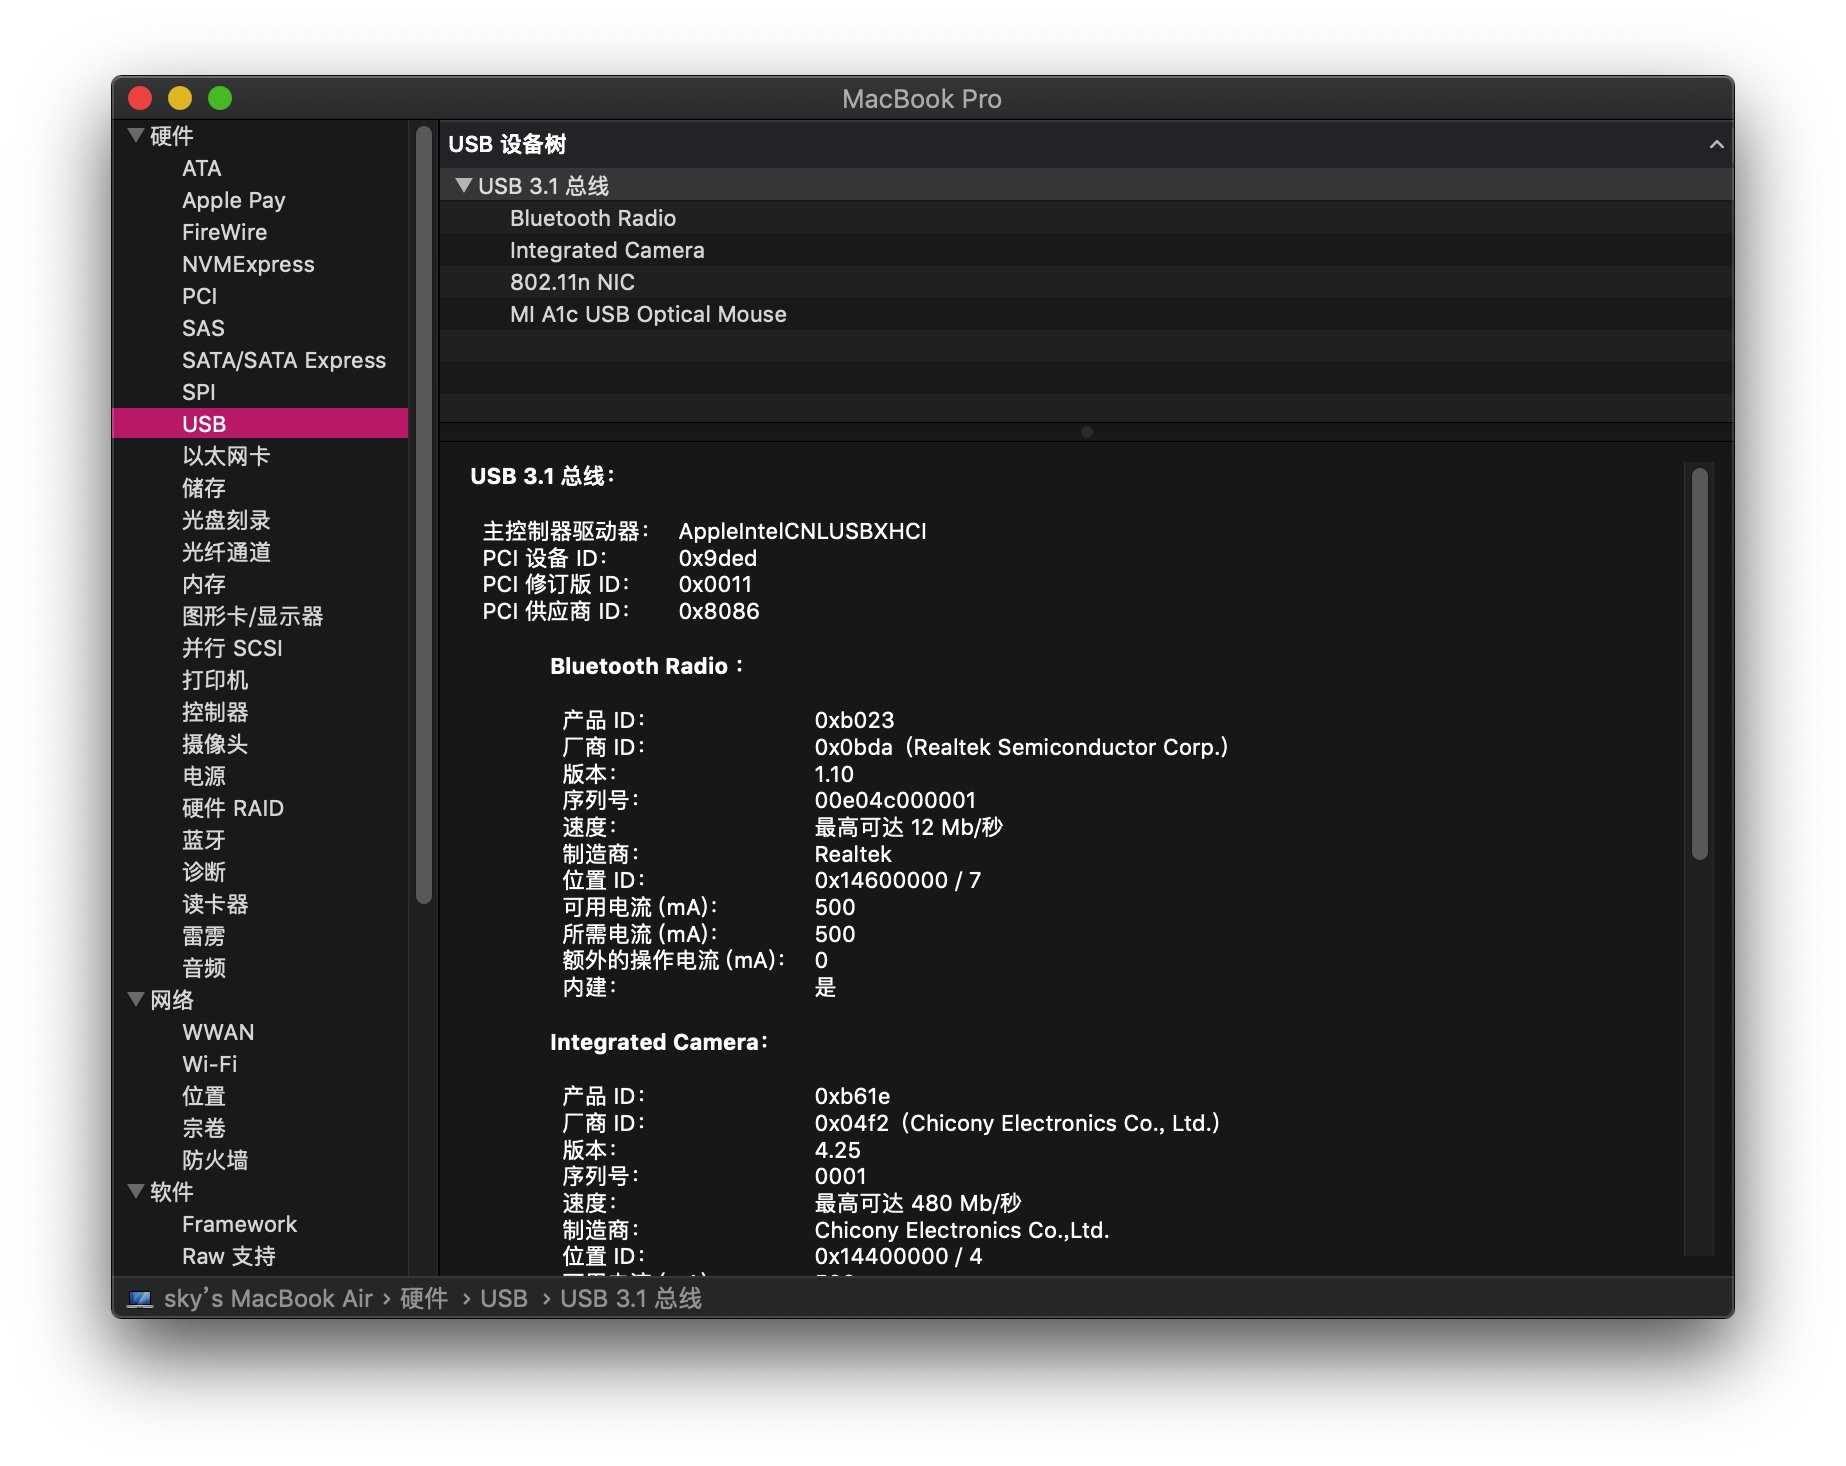
Task: Open SATA/SATA Express entry
Action: click(284, 360)
